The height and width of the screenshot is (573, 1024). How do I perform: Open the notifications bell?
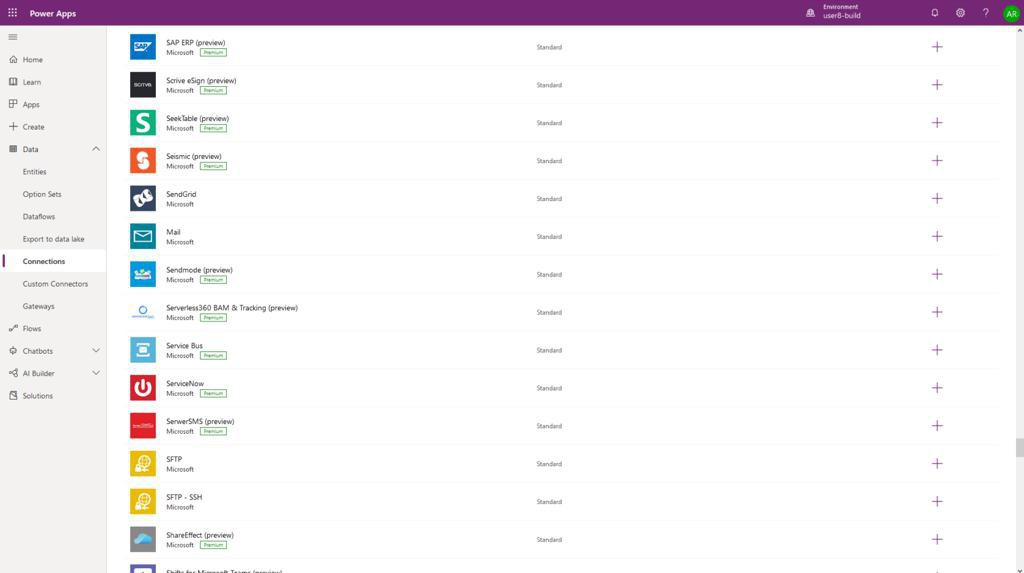(x=935, y=12)
